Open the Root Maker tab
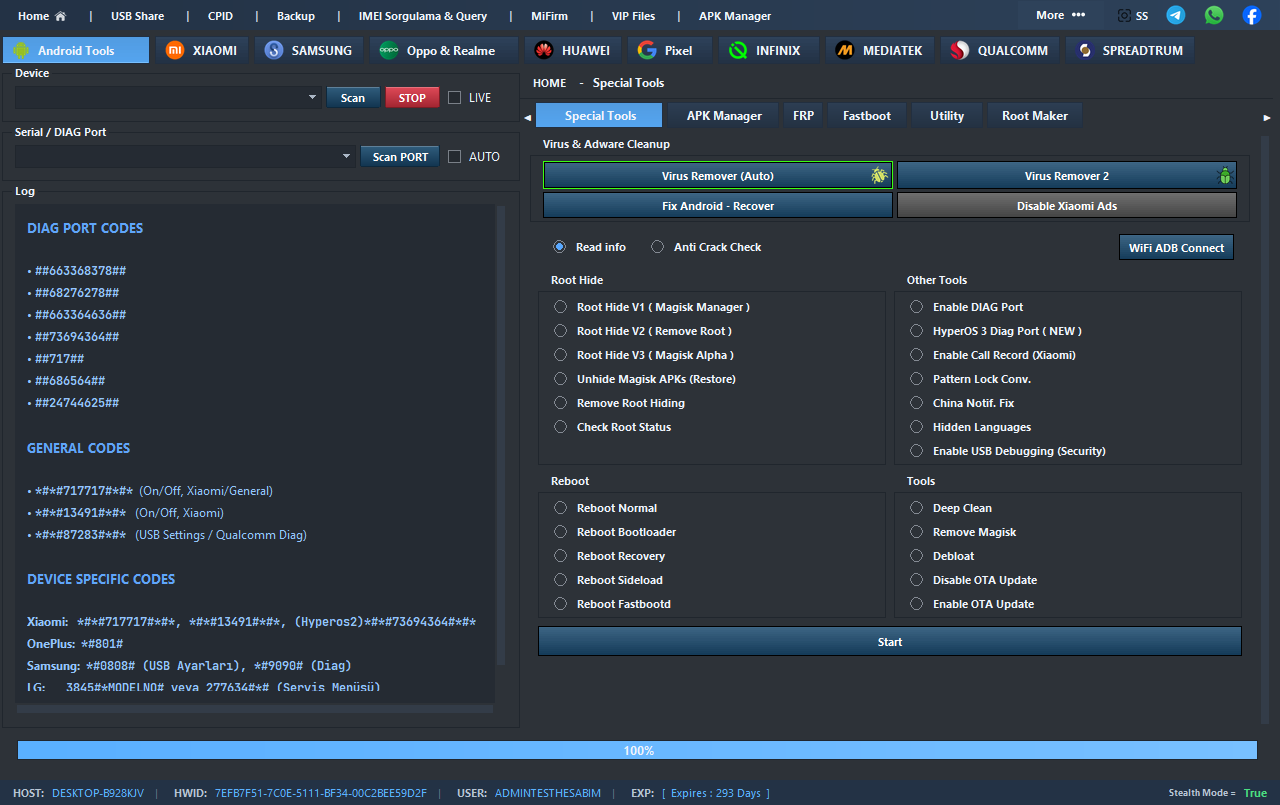This screenshot has width=1280, height=805. point(1034,116)
